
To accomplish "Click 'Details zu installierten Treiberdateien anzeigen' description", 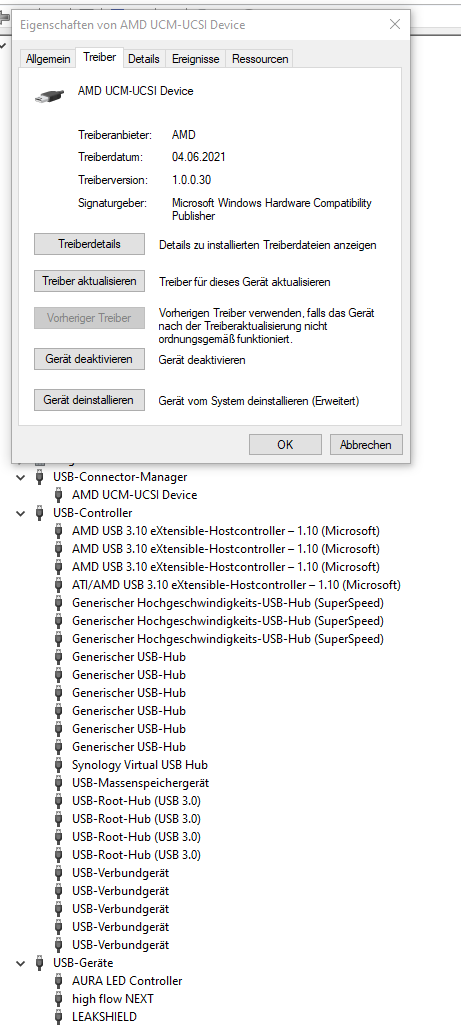I will pos(267,245).
